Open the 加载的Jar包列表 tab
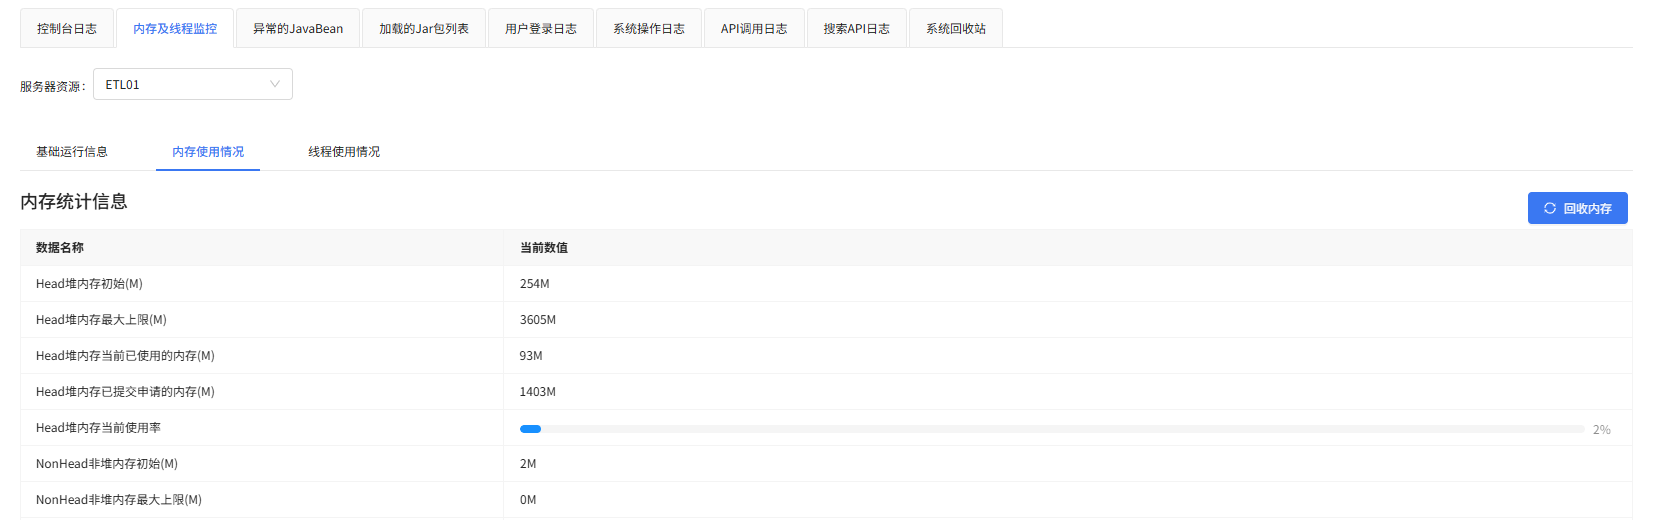Image resolution: width=1658 pixels, height=520 pixels. click(424, 28)
